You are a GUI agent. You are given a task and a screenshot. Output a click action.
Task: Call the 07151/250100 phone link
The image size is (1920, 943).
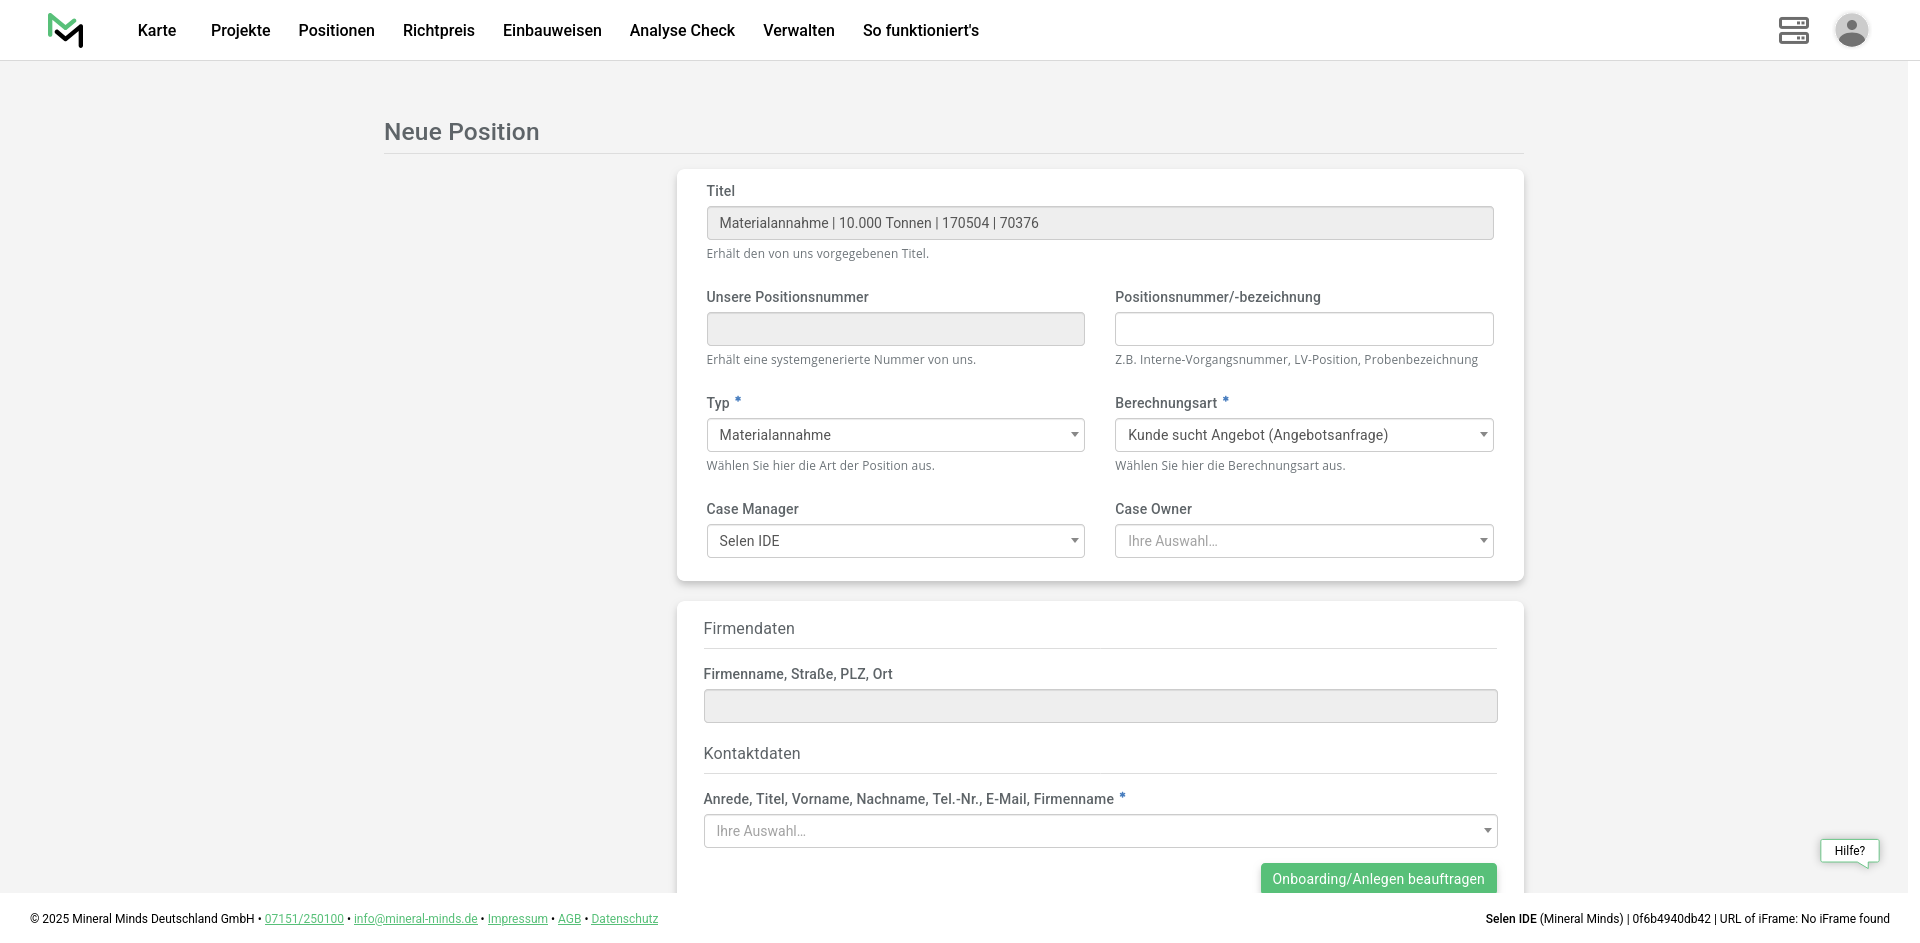coord(304,919)
